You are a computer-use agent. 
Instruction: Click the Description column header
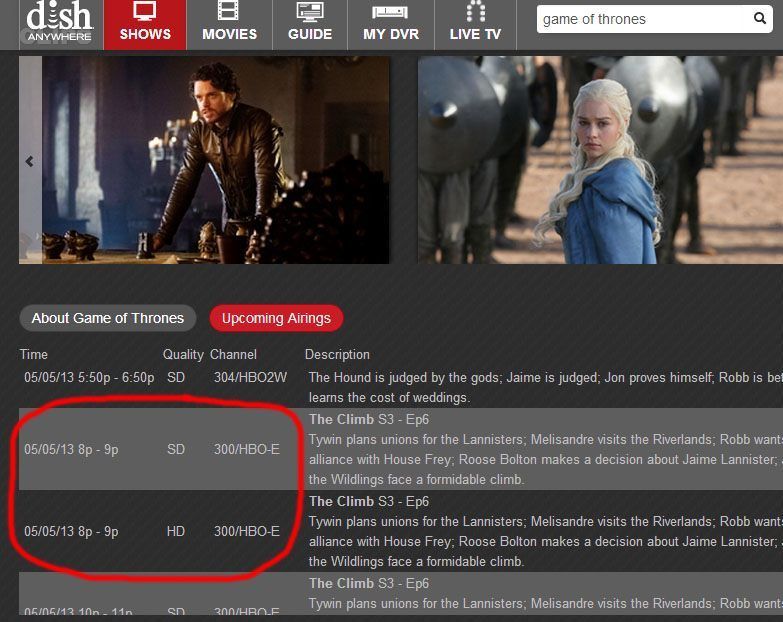(x=337, y=354)
